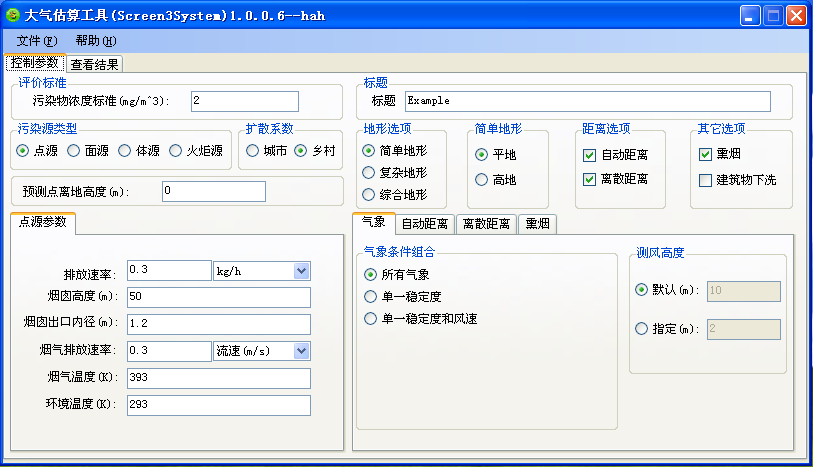Click the 默认 wind height field showing 10
The height and width of the screenshot is (467, 813).
coord(744,291)
